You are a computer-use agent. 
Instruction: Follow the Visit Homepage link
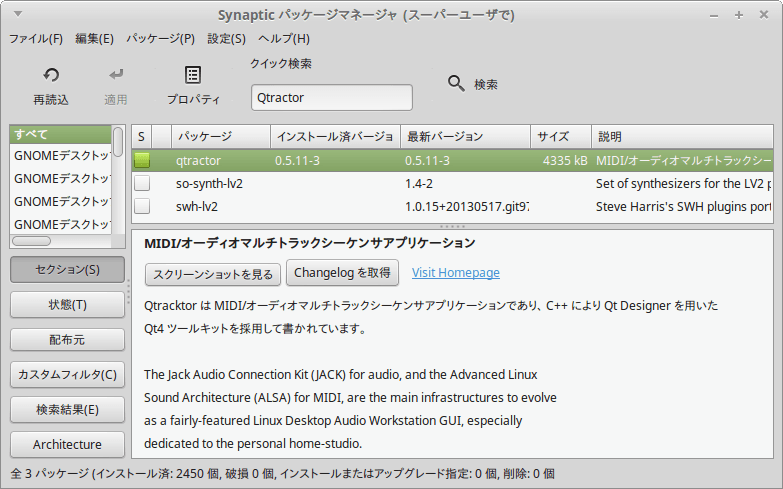coord(455,273)
